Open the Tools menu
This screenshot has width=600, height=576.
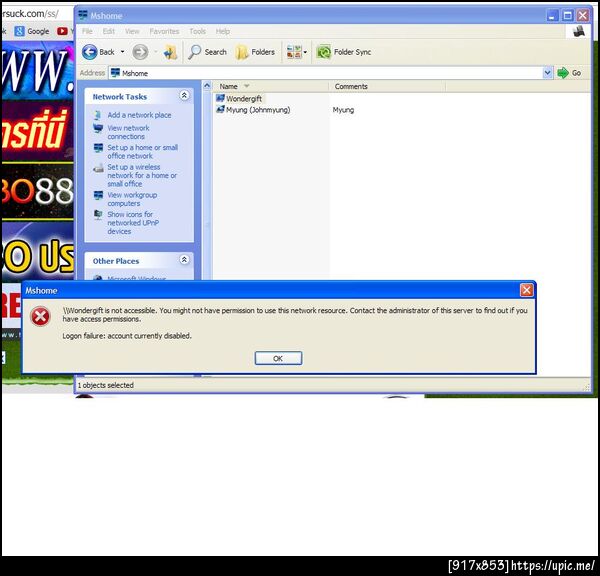pyautogui.click(x=197, y=31)
